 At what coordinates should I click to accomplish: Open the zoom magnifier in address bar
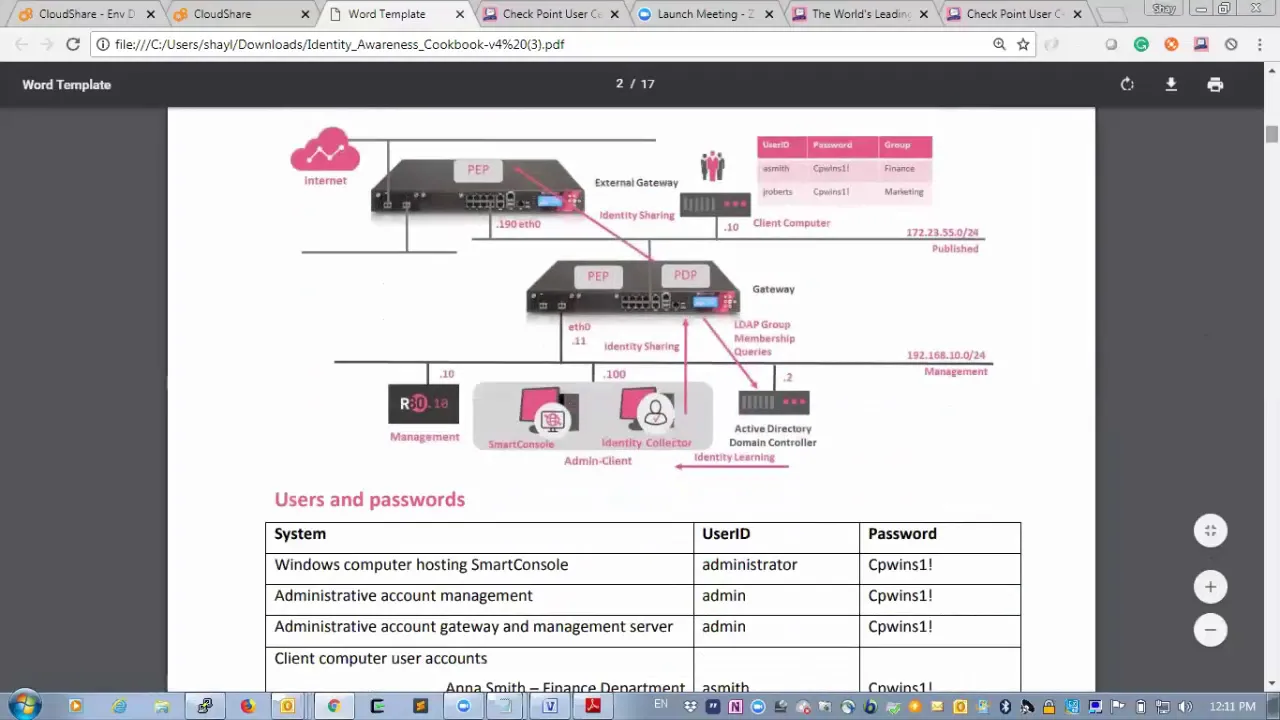click(x=999, y=44)
